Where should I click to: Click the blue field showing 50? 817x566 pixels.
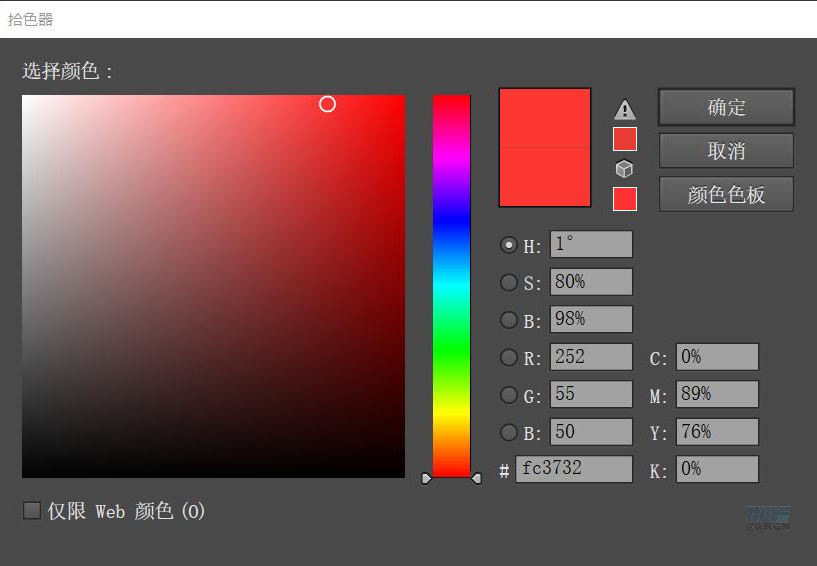[591, 432]
